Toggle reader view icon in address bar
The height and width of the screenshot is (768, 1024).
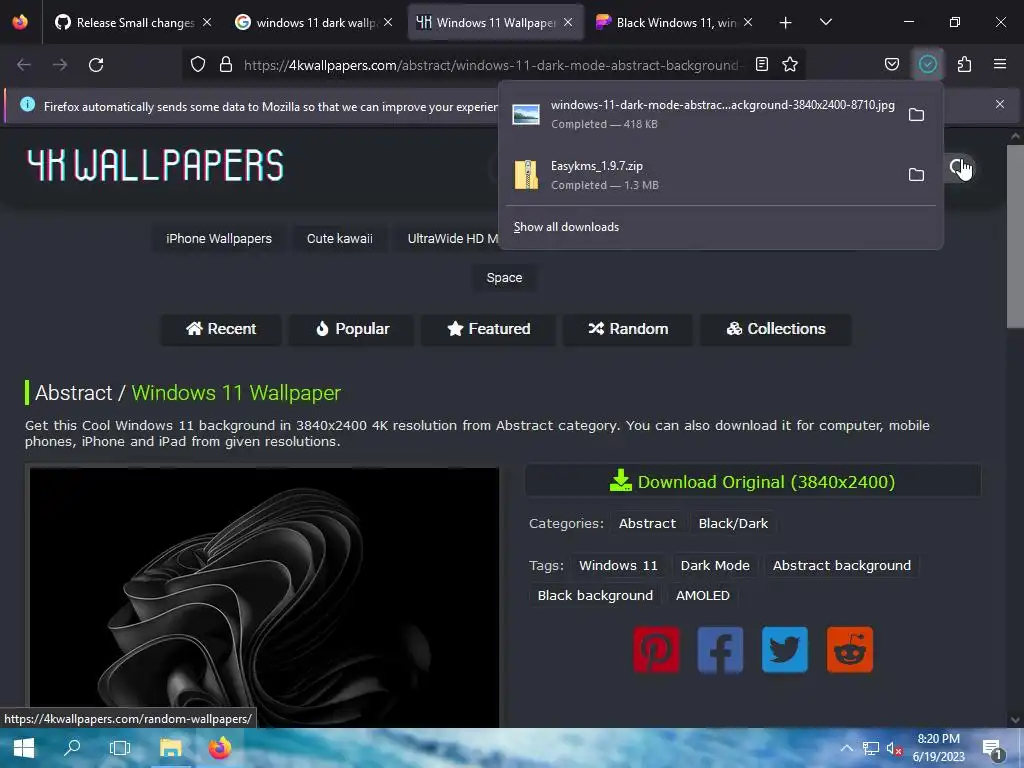pos(761,64)
